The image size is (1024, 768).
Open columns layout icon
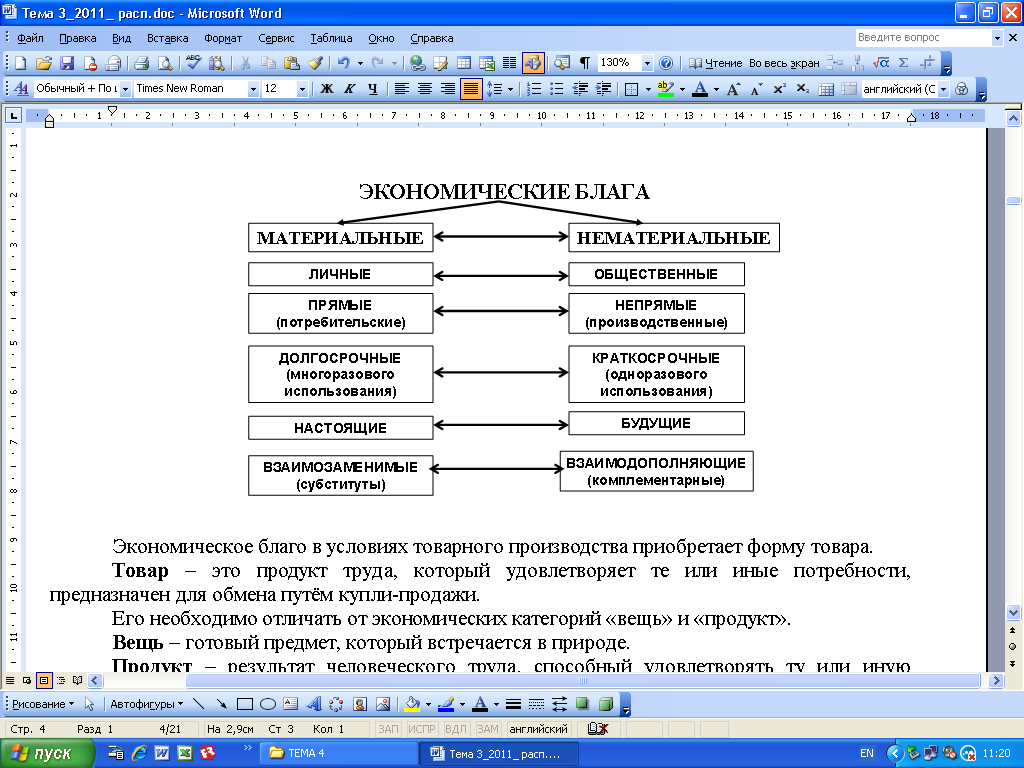click(x=509, y=63)
